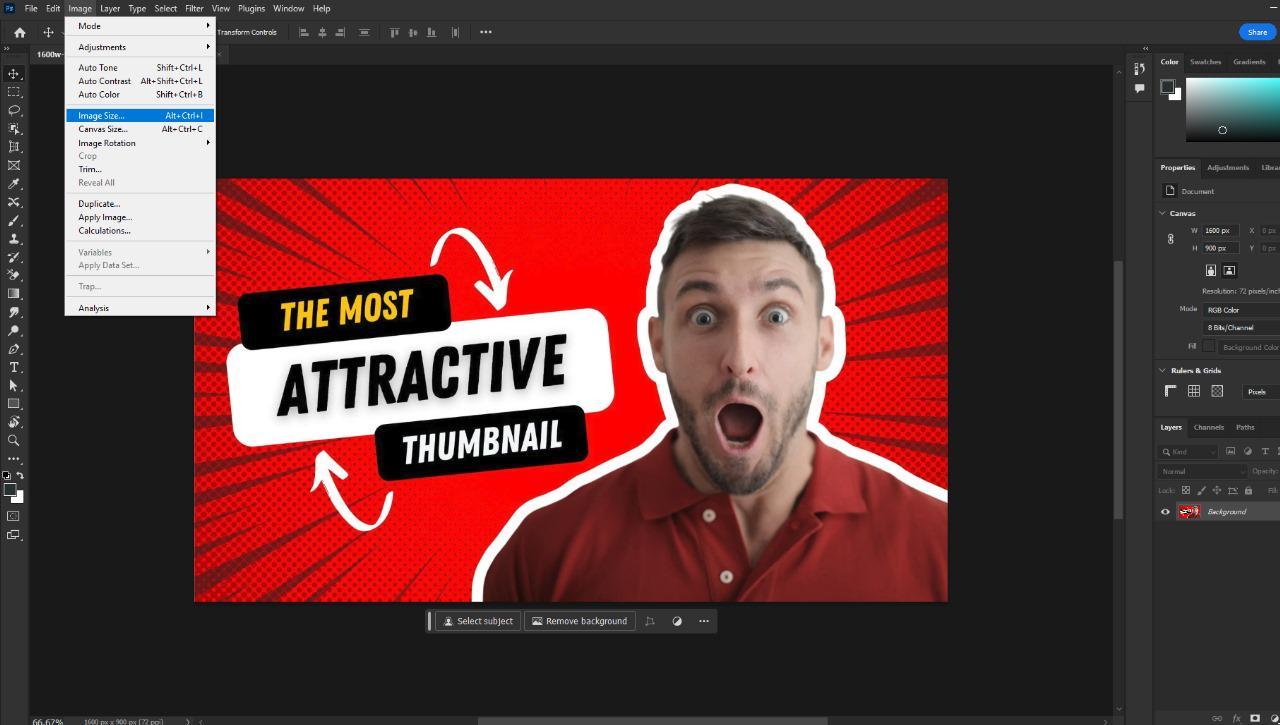Viewport: 1280px width, 725px height.
Task: Open the Gradient tool
Action: tap(14, 294)
